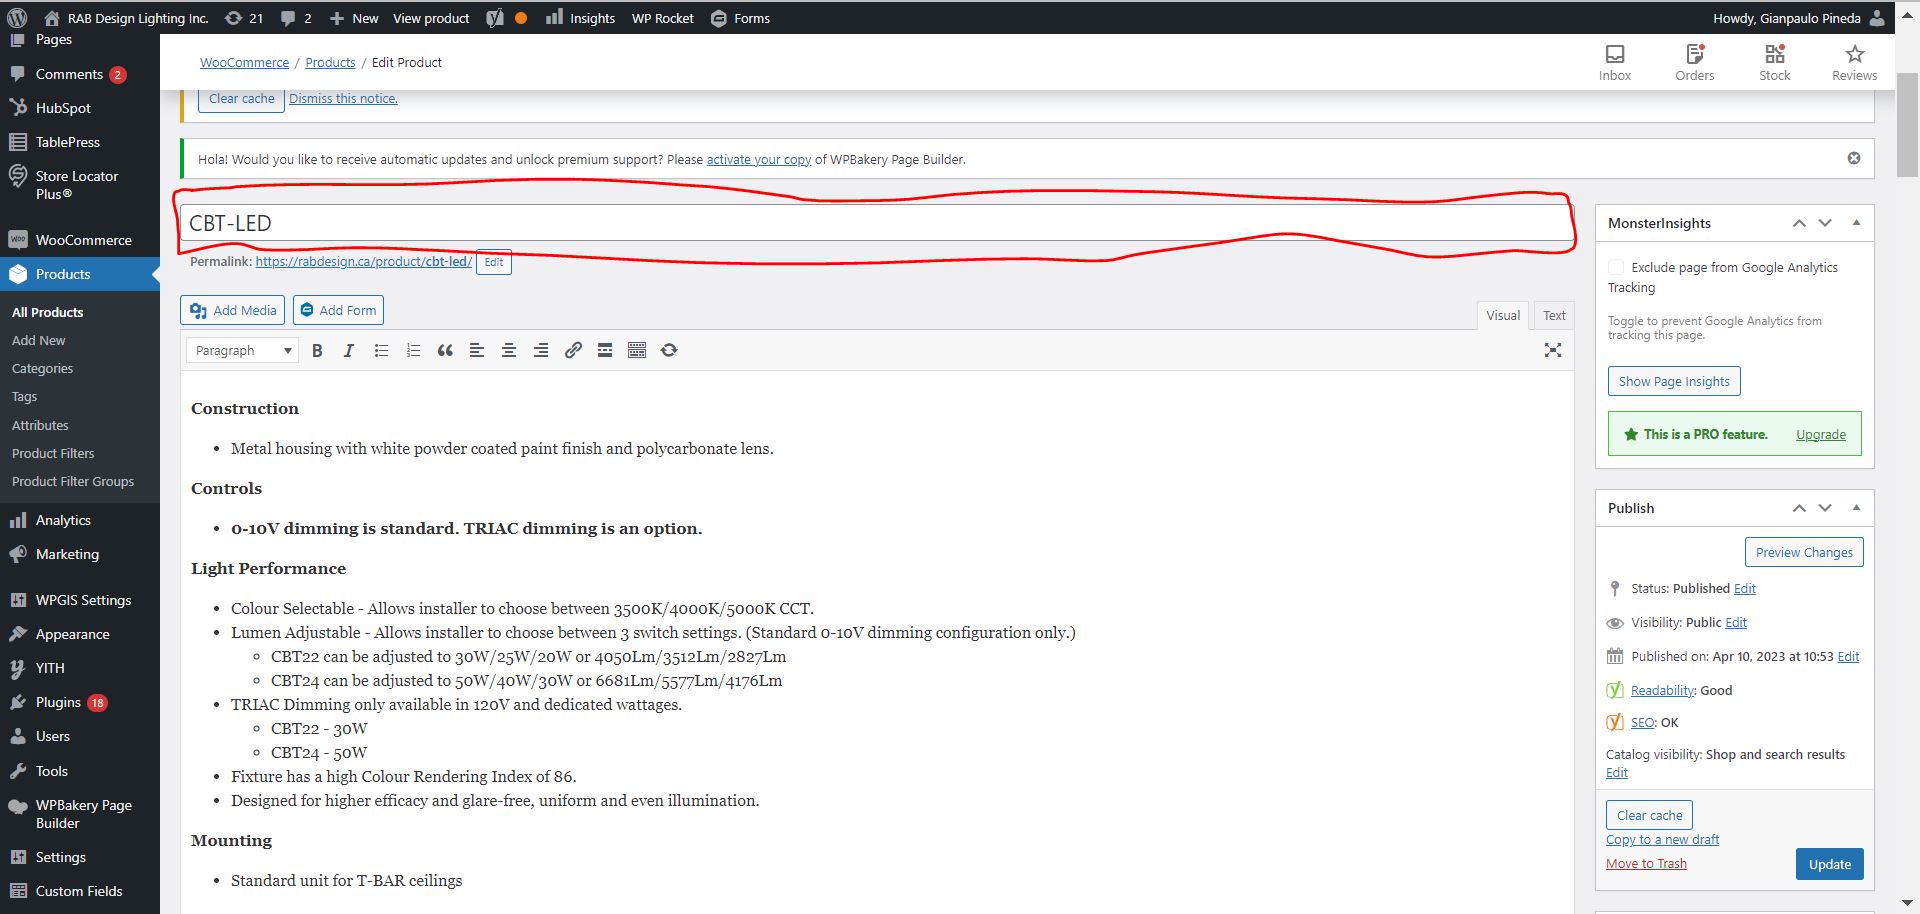Open the WooCommerce Inbox icon

(x=1614, y=62)
